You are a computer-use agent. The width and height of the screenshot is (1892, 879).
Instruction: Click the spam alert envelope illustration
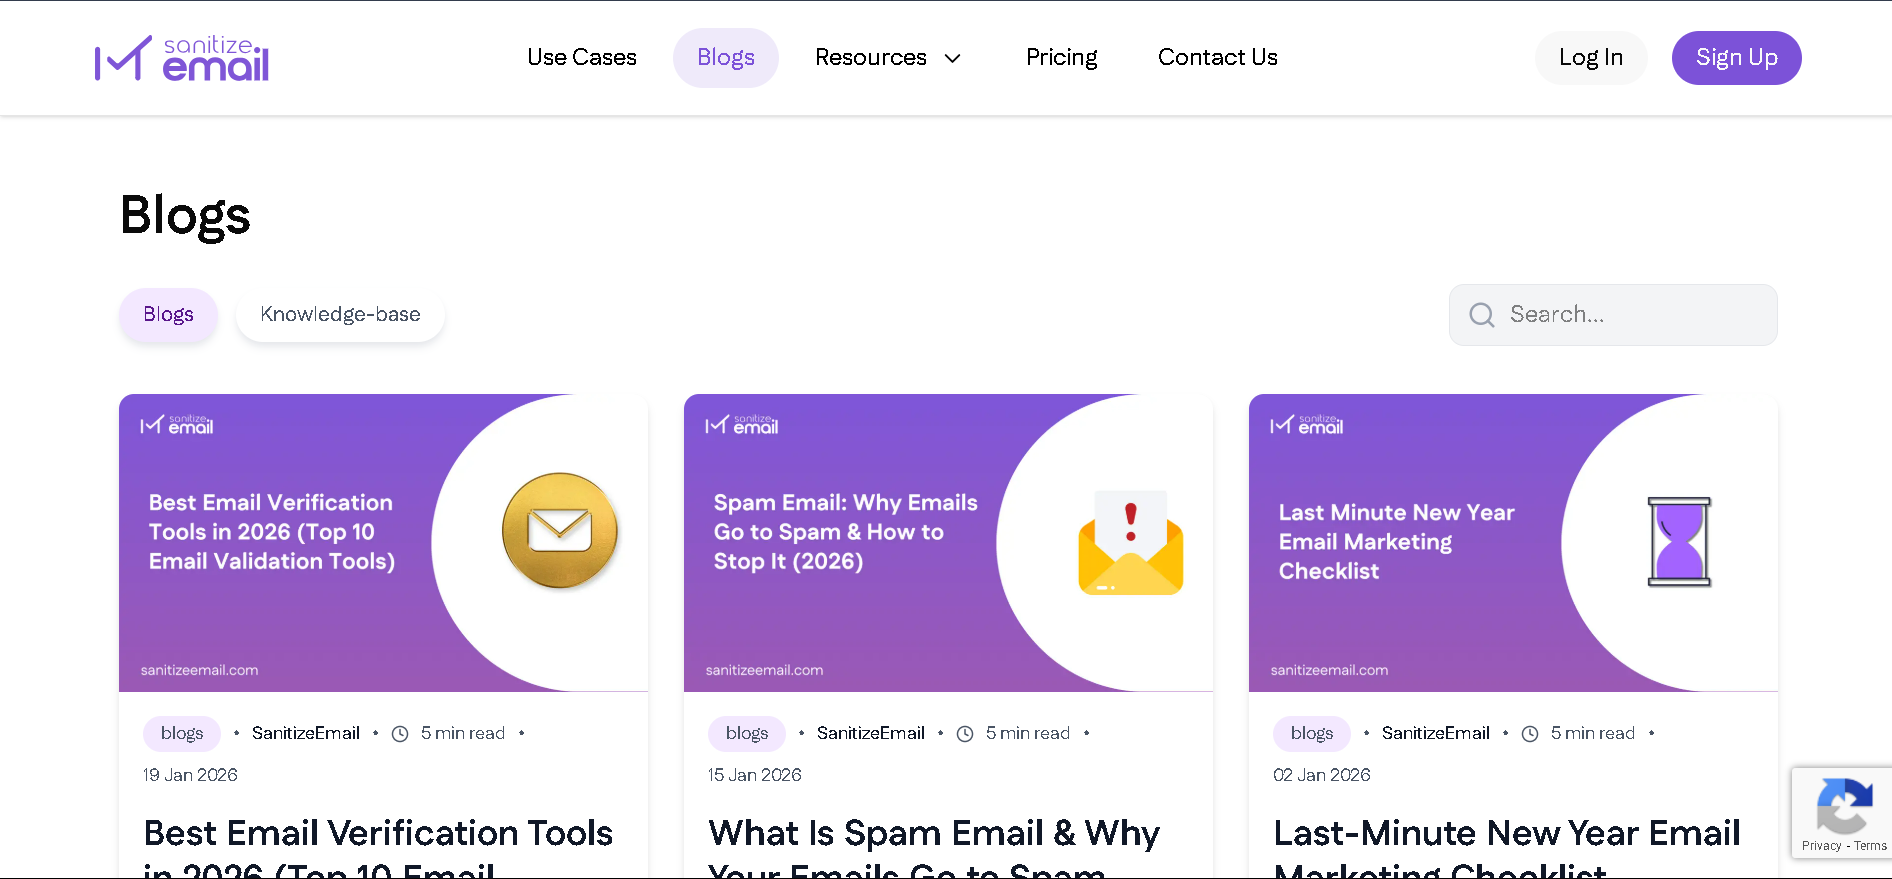click(1130, 543)
